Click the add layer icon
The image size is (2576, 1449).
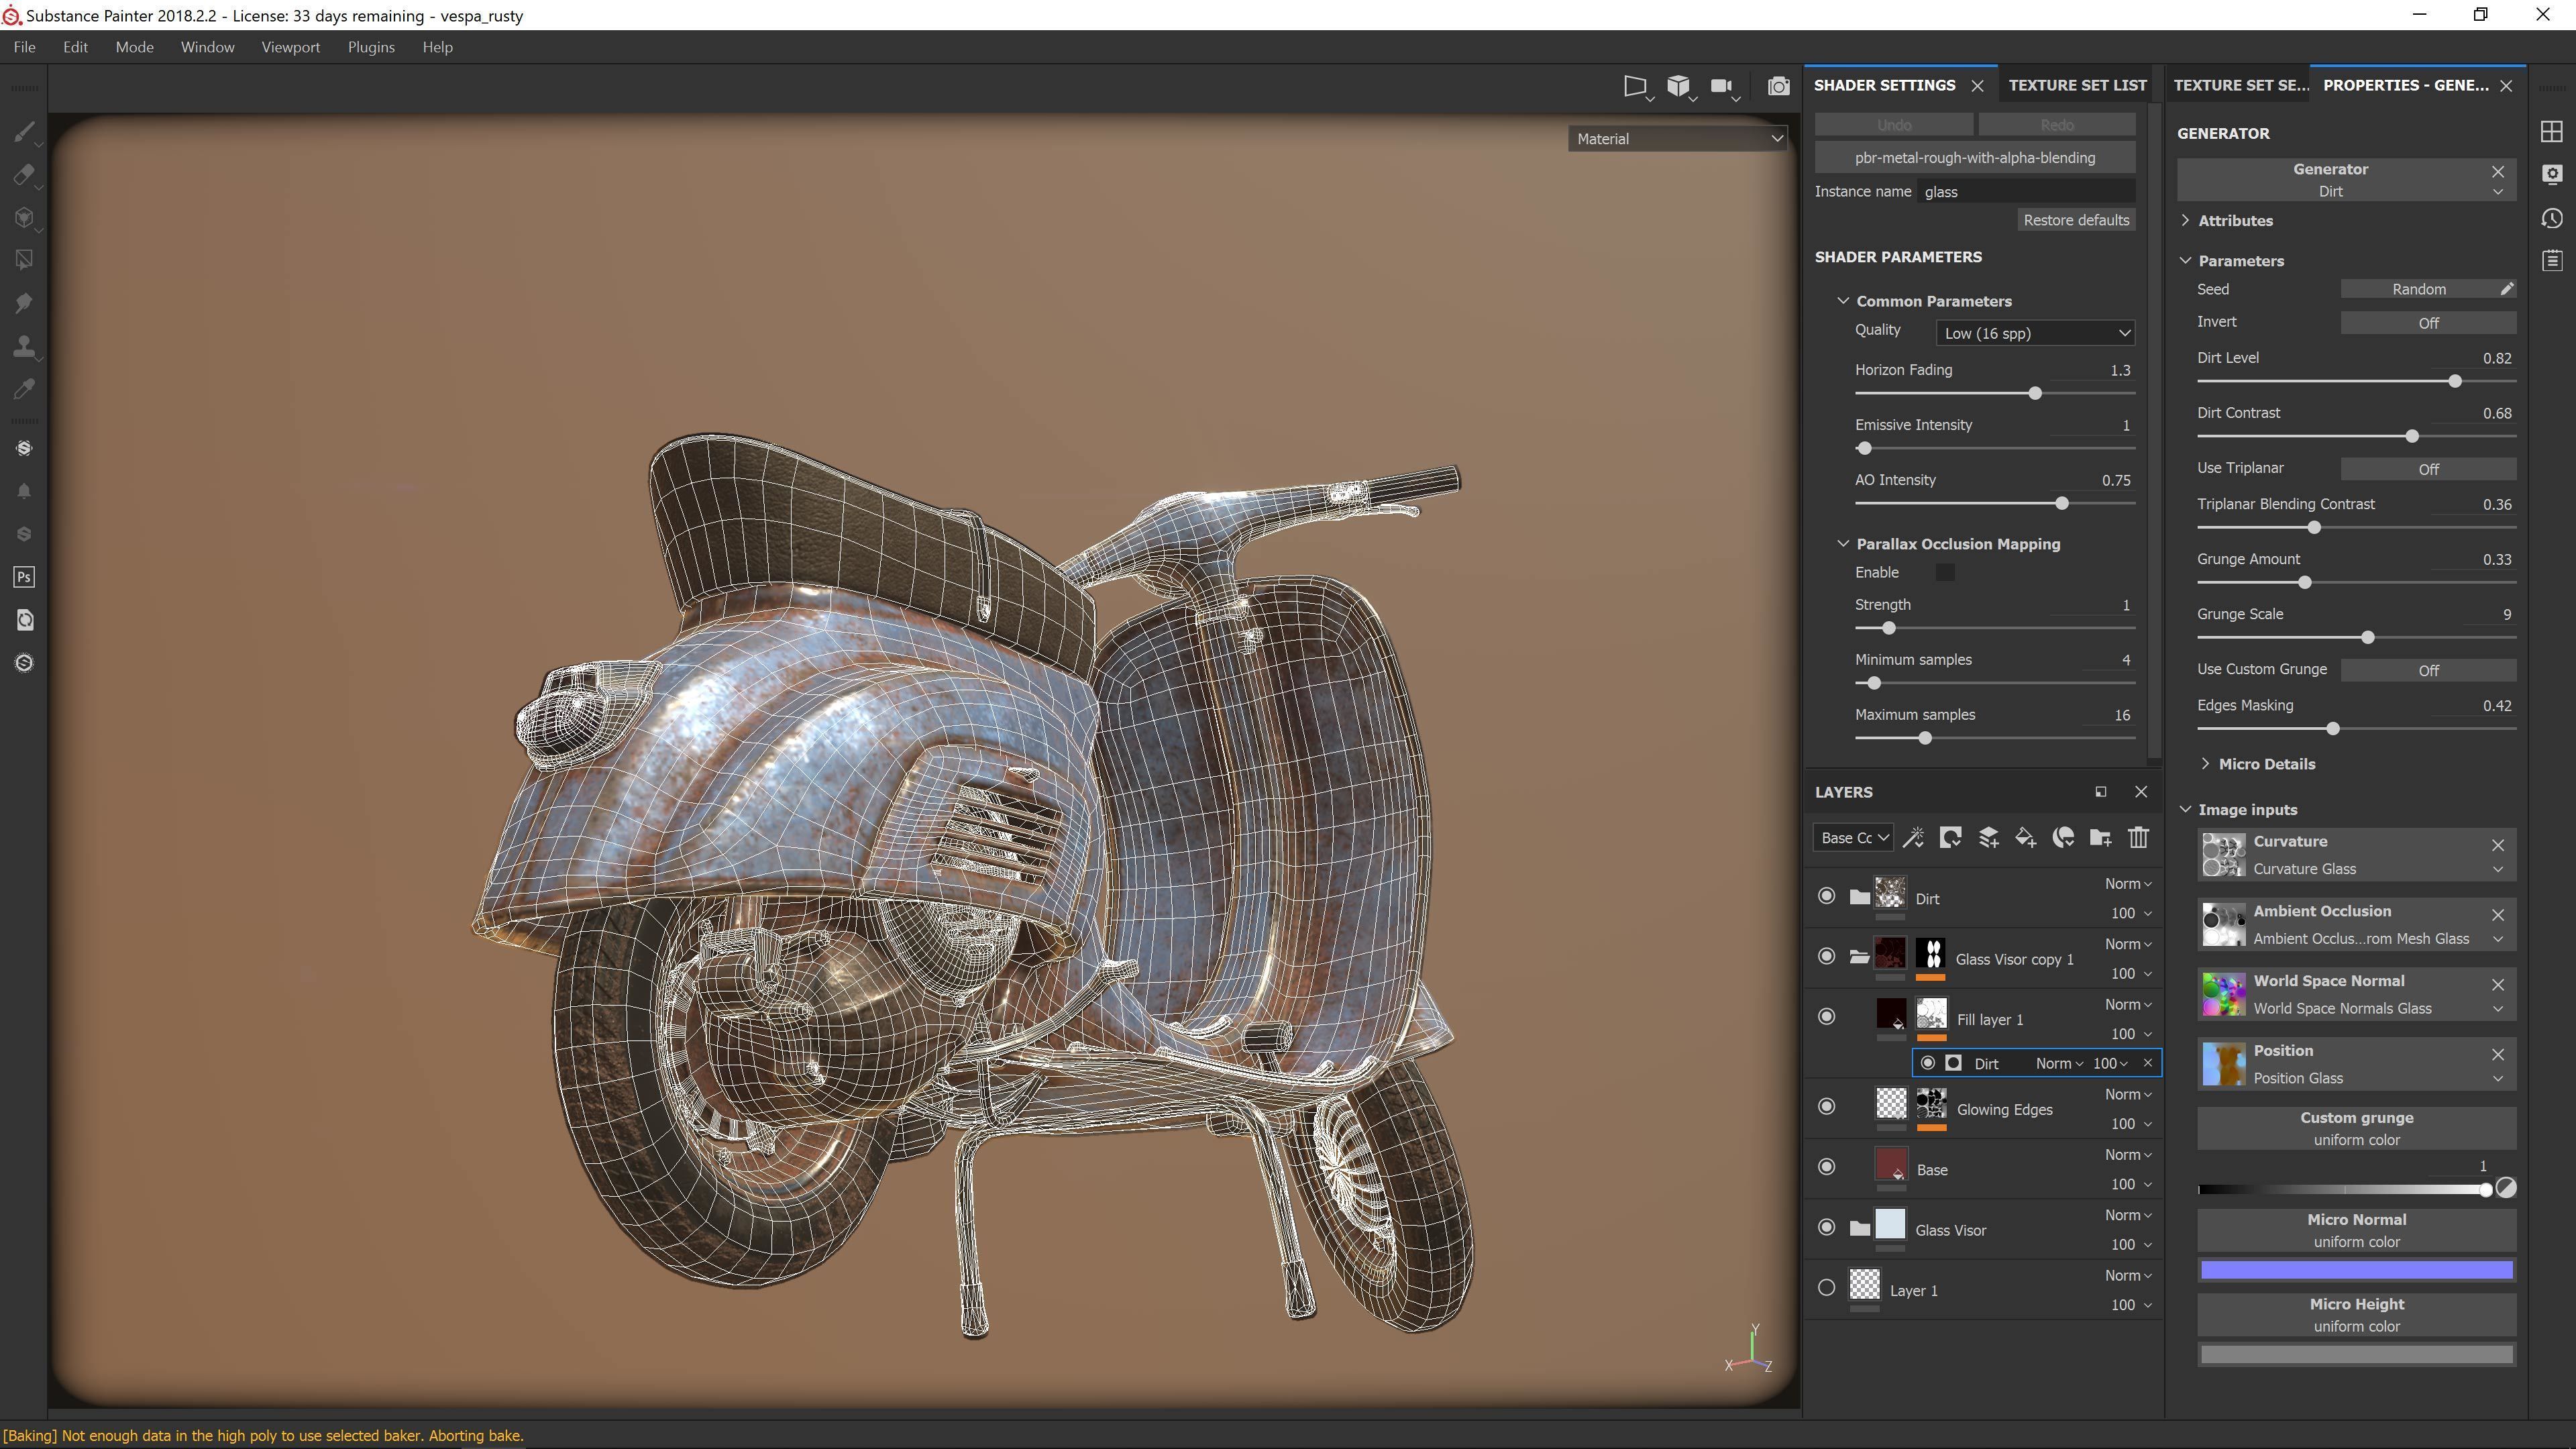pos(1988,838)
